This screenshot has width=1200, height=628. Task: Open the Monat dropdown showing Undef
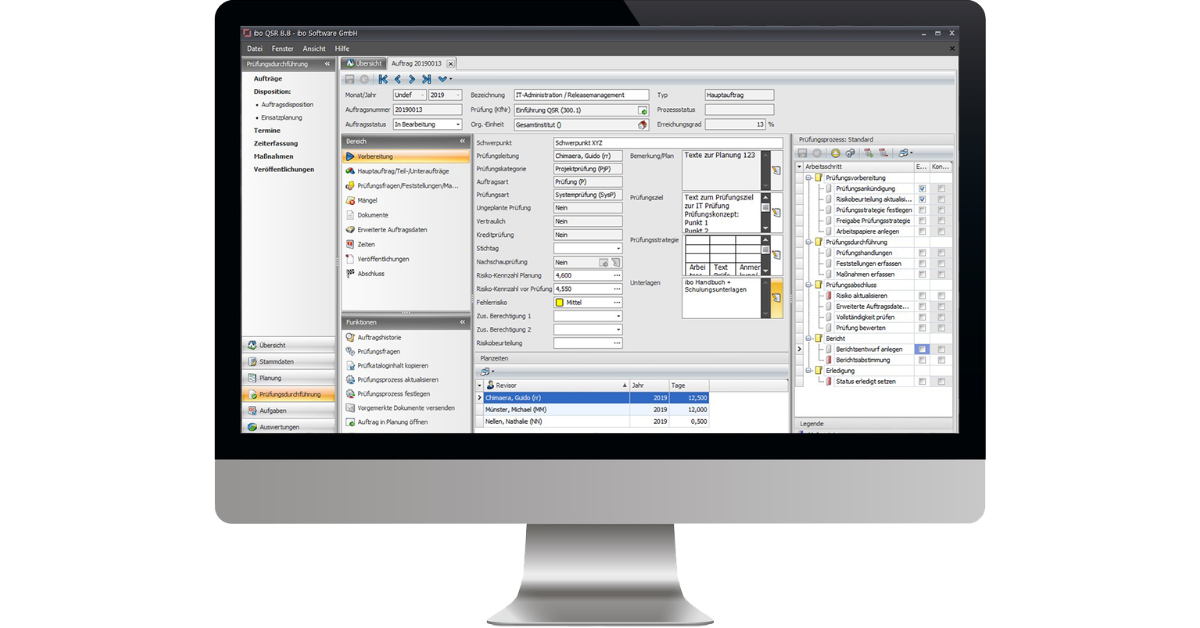click(x=422, y=95)
